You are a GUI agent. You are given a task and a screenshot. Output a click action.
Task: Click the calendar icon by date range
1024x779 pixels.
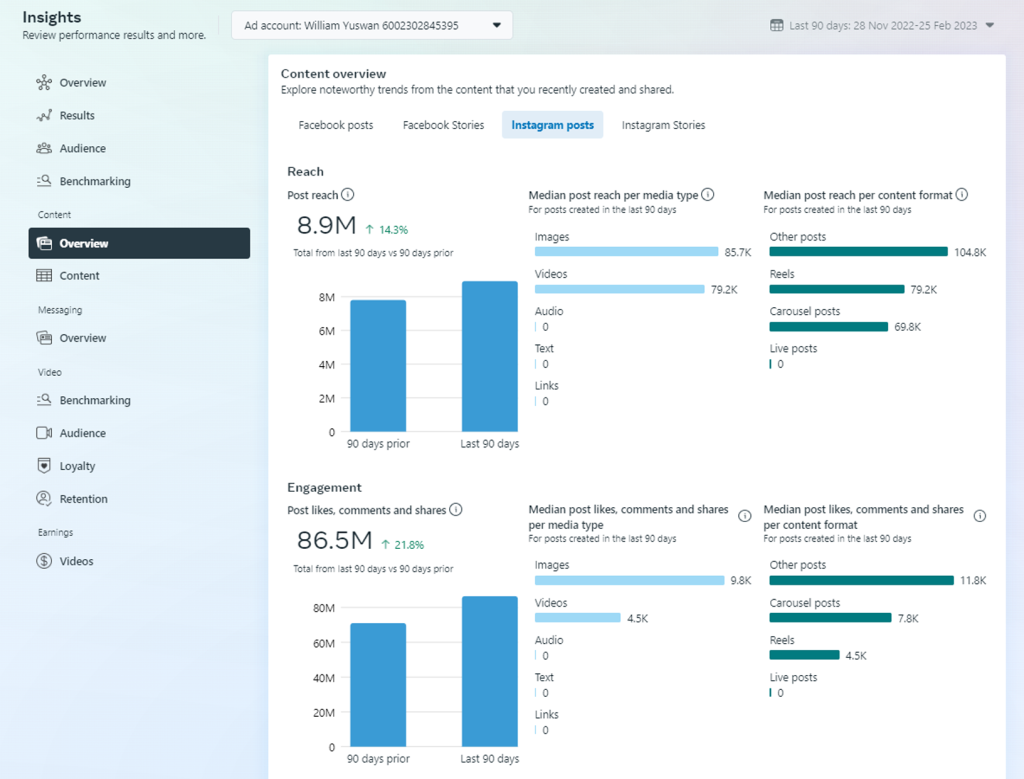pyautogui.click(x=777, y=25)
